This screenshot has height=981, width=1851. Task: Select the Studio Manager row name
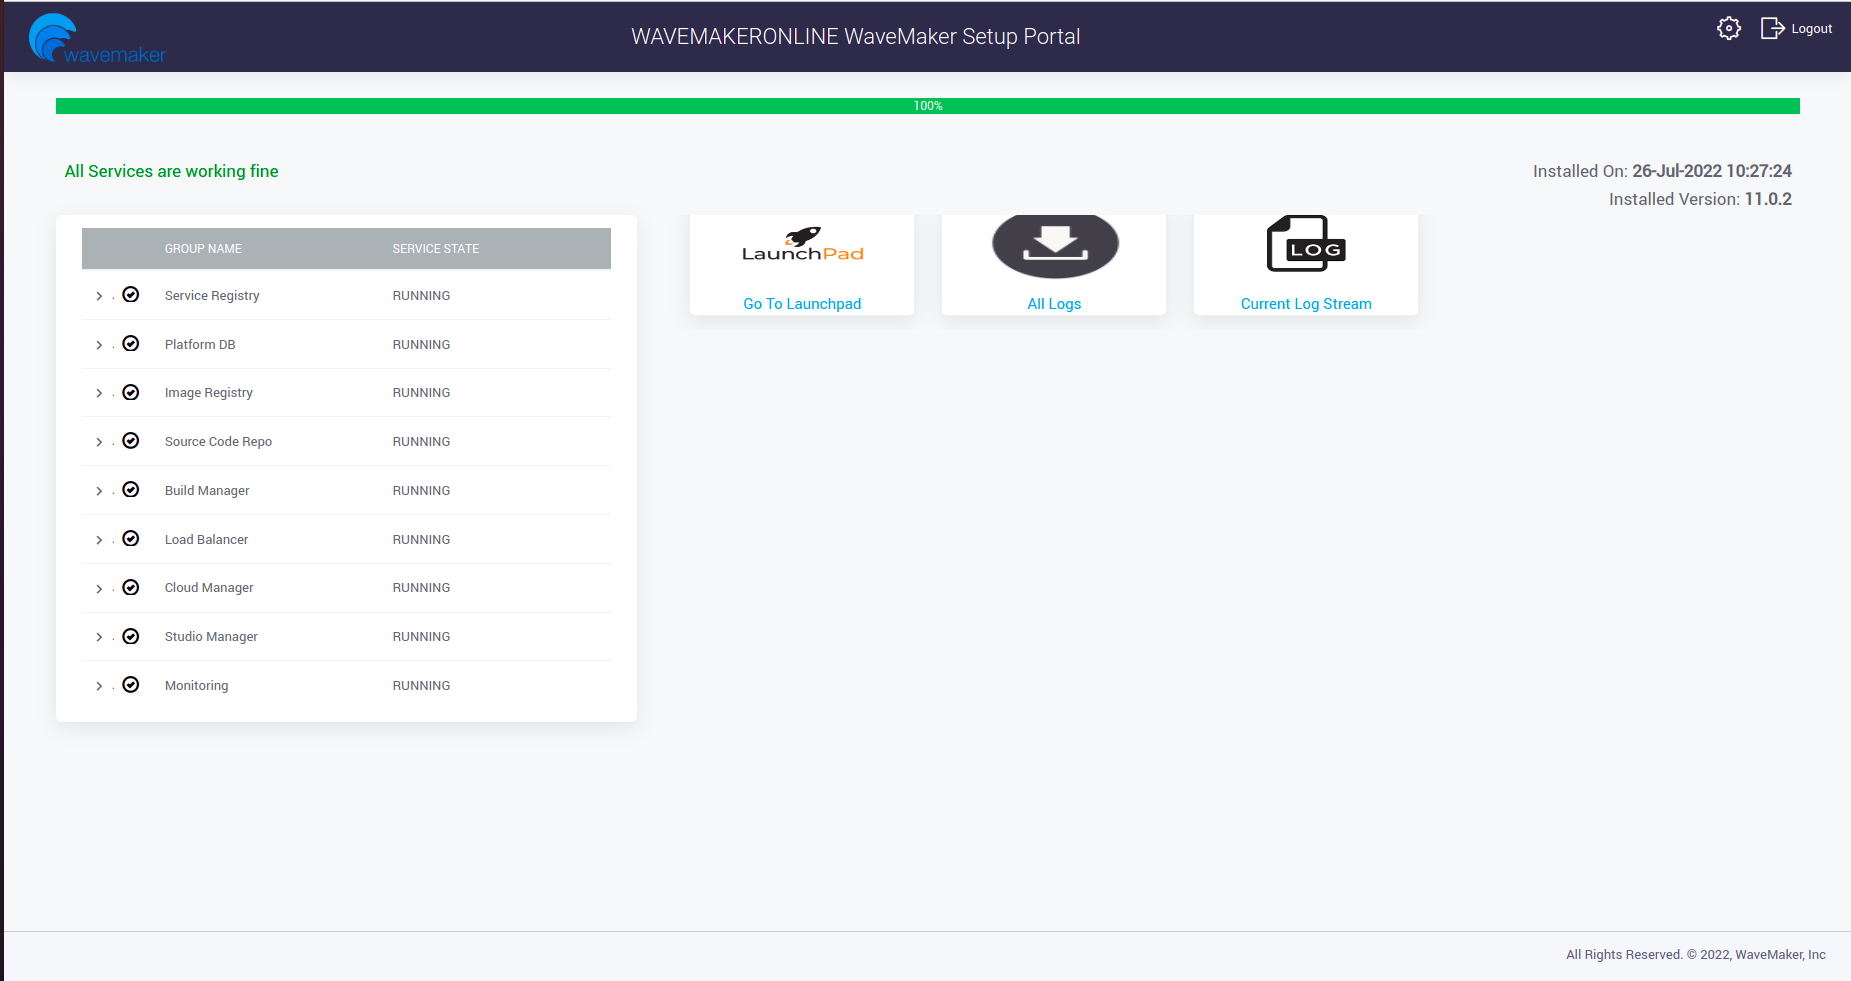(211, 637)
